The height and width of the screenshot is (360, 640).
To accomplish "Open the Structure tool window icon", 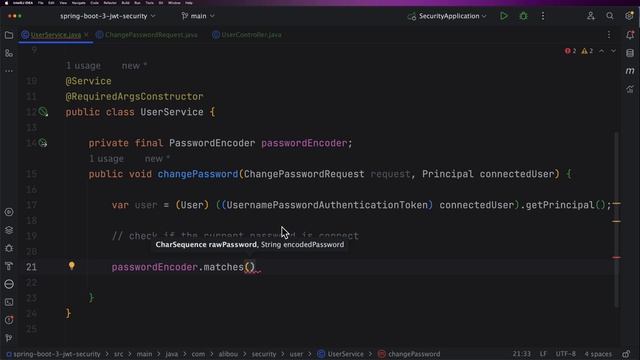I will pos(9,53).
